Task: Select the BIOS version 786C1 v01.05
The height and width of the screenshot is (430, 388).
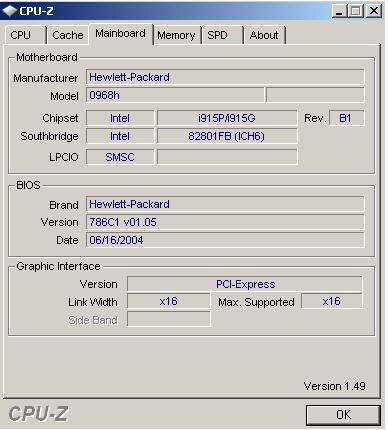Action: click(225, 222)
